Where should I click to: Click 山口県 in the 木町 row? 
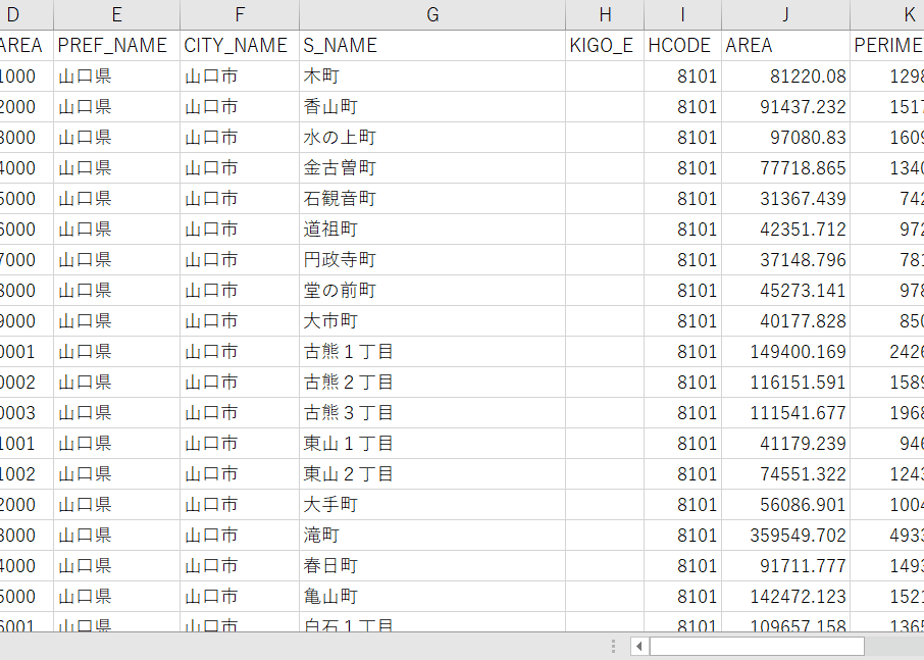point(117,76)
